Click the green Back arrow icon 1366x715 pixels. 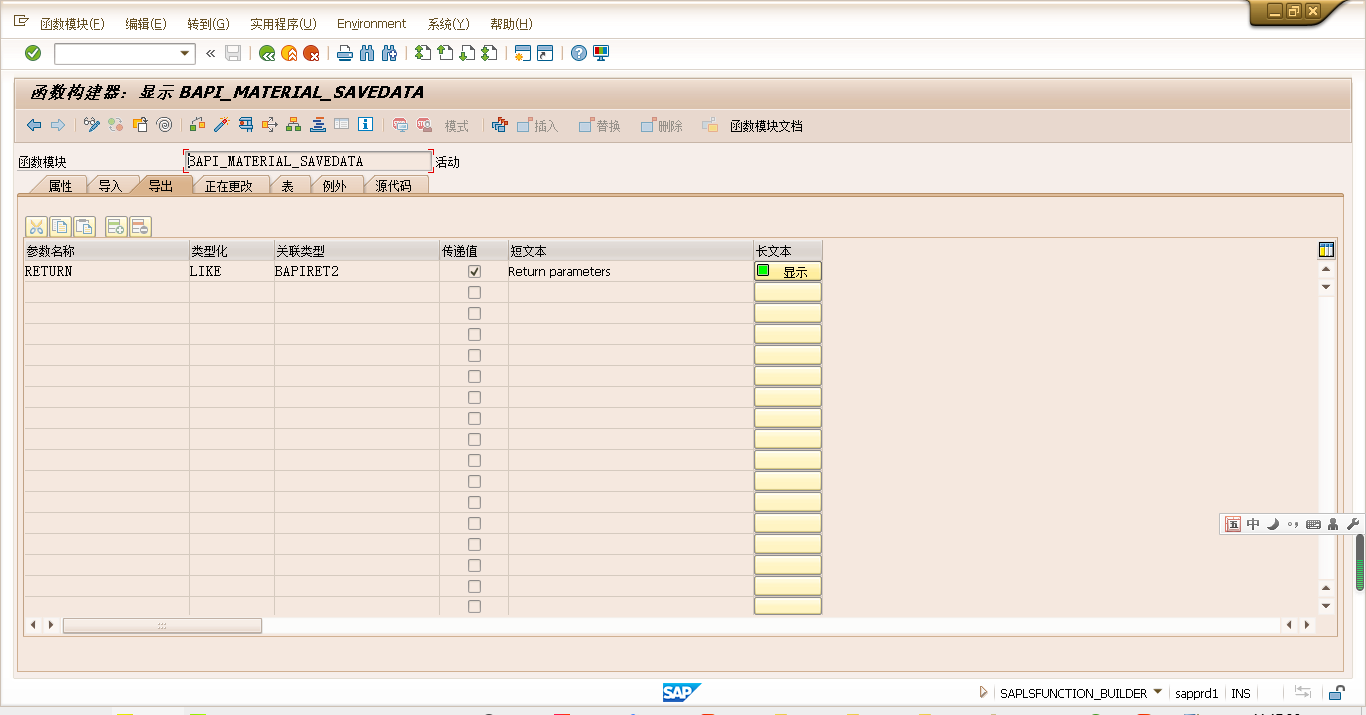pyautogui.click(x=268, y=53)
